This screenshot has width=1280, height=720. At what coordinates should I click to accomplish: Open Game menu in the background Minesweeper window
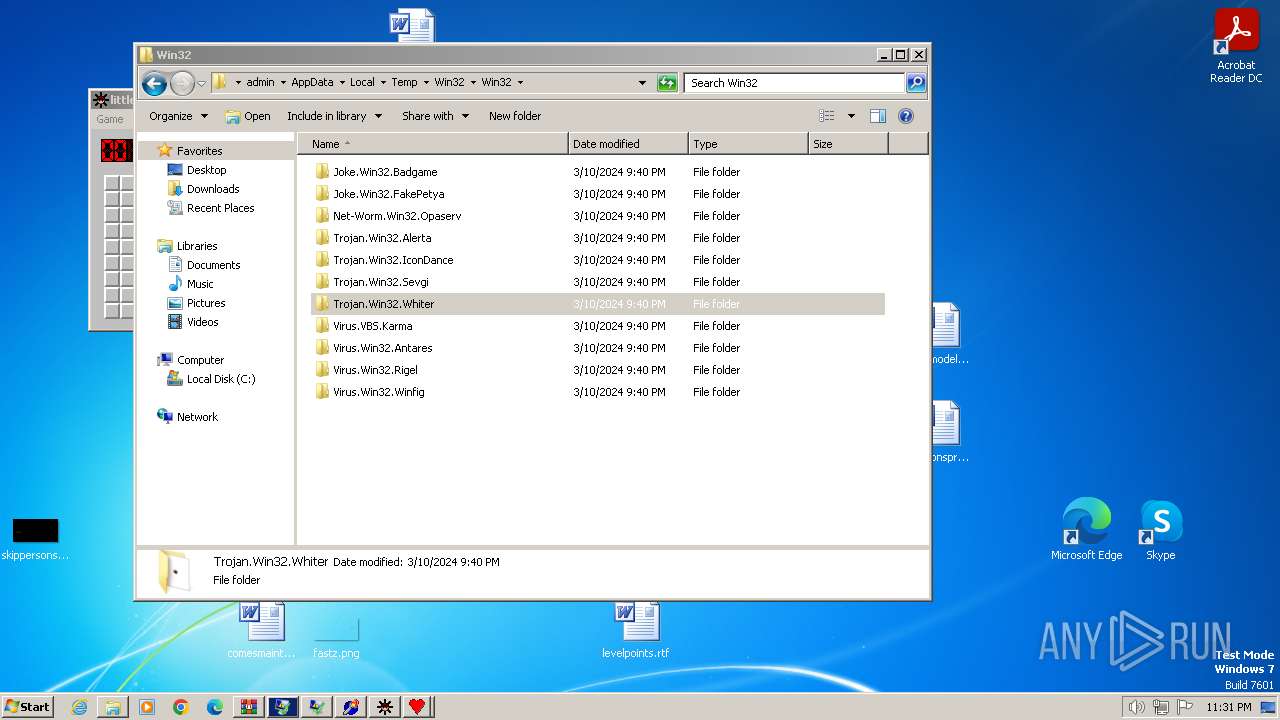(x=109, y=119)
